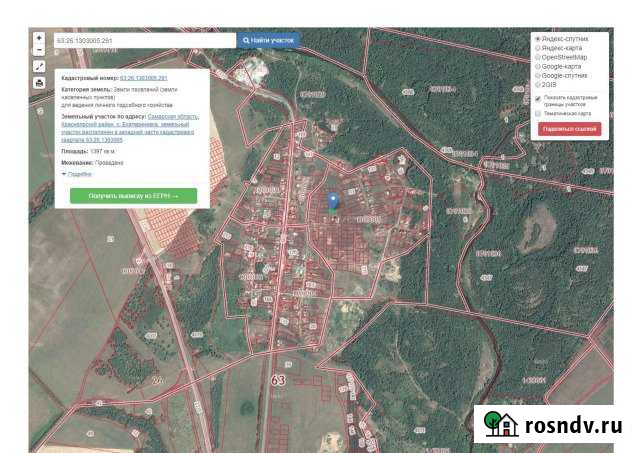Zoom in with the plus button
The image size is (640, 453).
tap(39, 37)
